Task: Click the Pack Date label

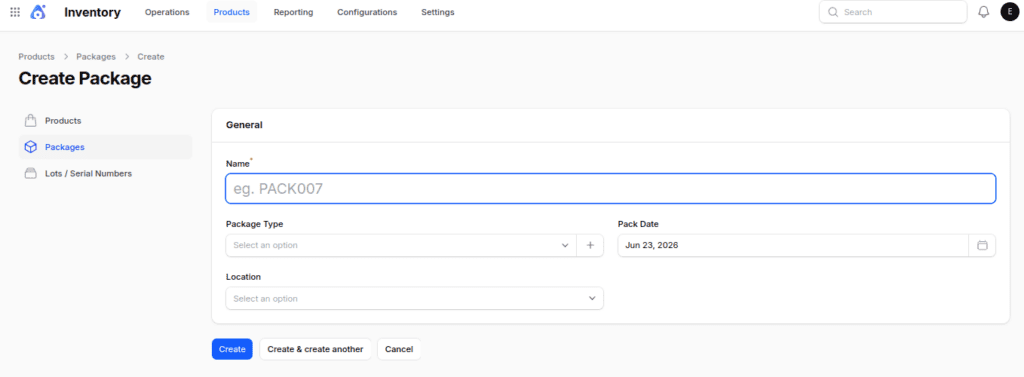Action: (638, 223)
